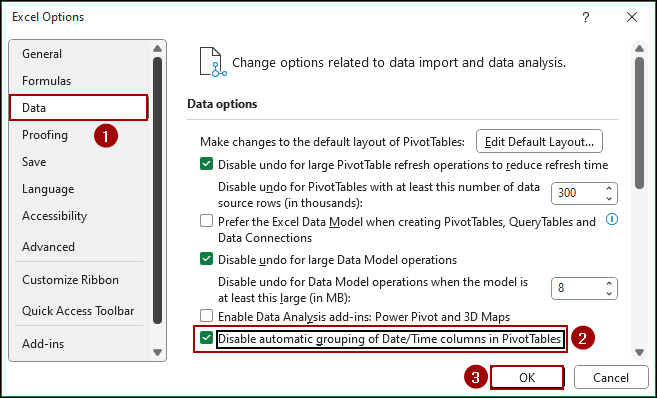Increase the Data Model size value 8
The width and height of the screenshot is (657, 398).
click(x=609, y=284)
